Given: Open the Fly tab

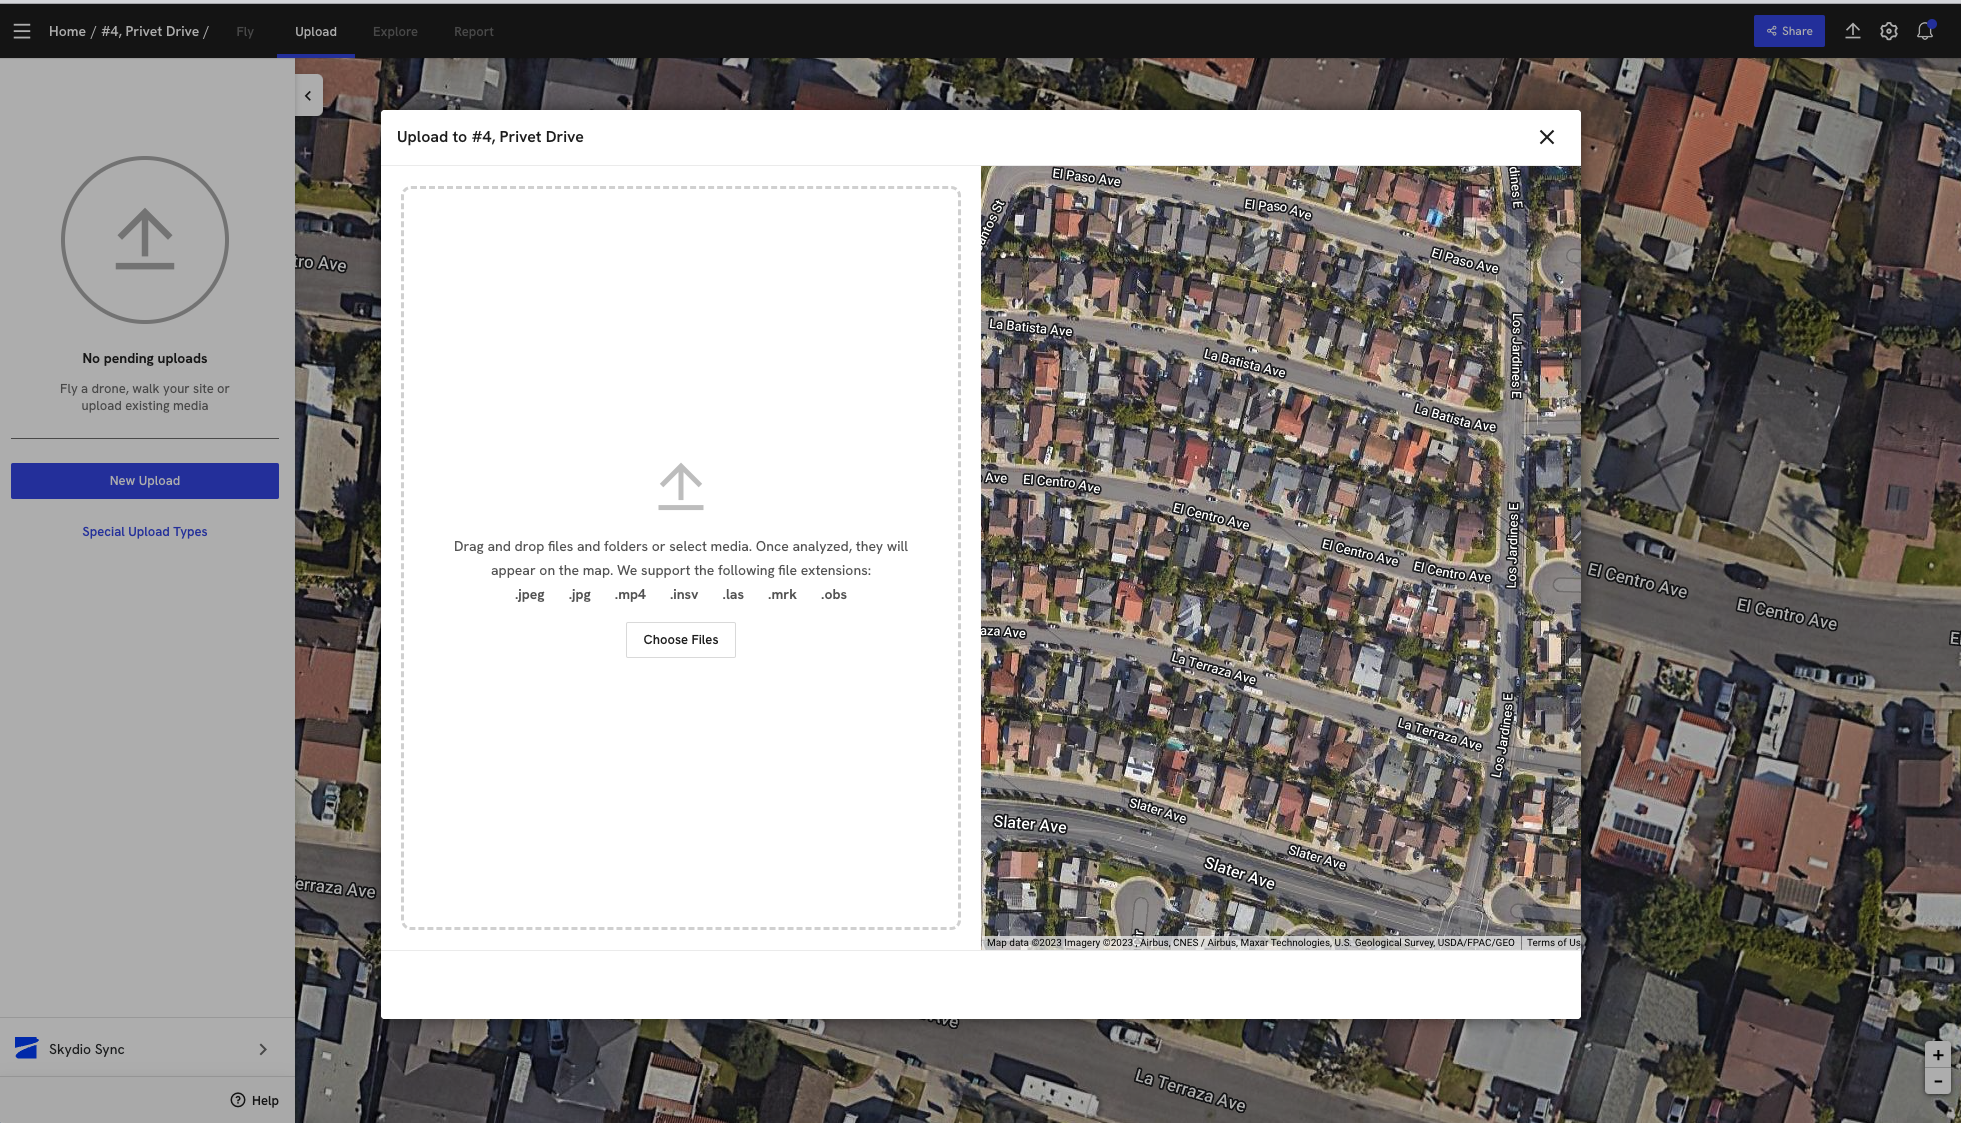Looking at the screenshot, I should 245,31.
